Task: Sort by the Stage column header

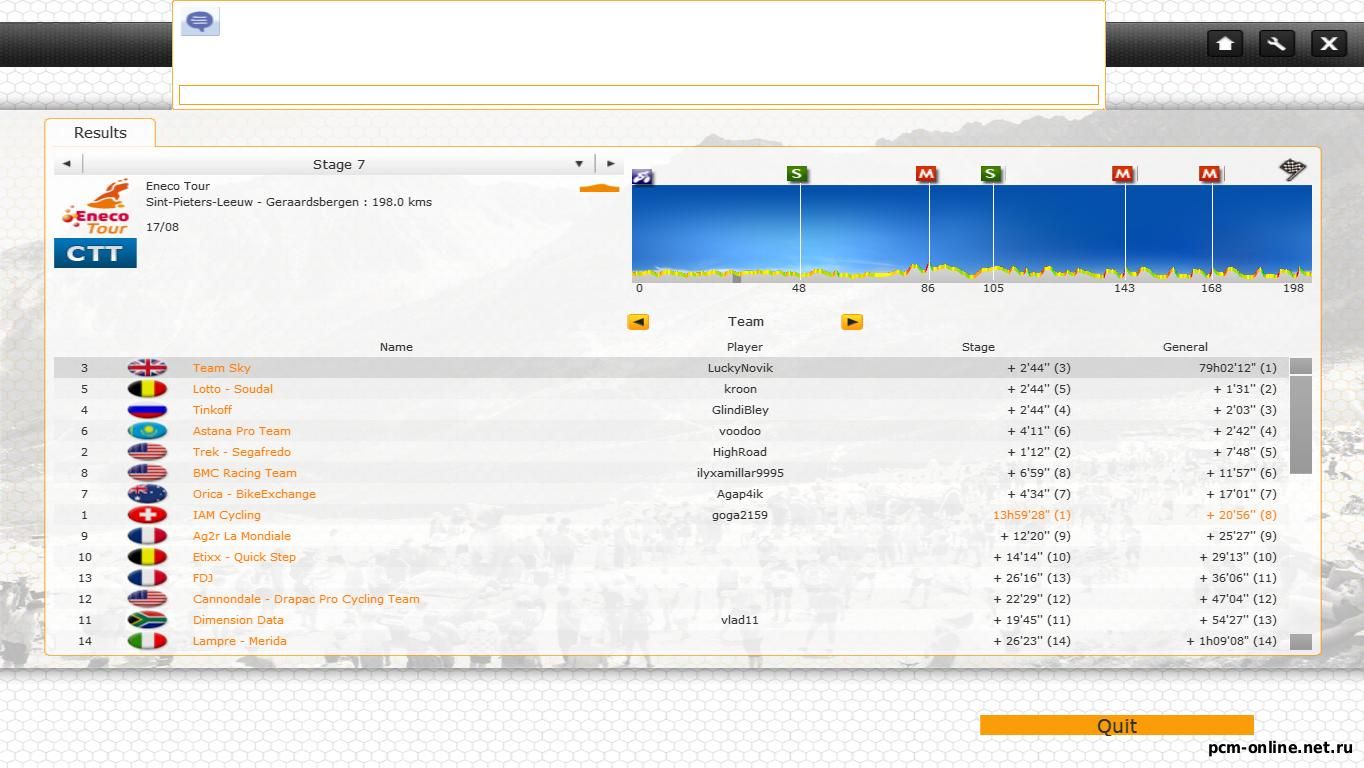Action: tap(978, 347)
